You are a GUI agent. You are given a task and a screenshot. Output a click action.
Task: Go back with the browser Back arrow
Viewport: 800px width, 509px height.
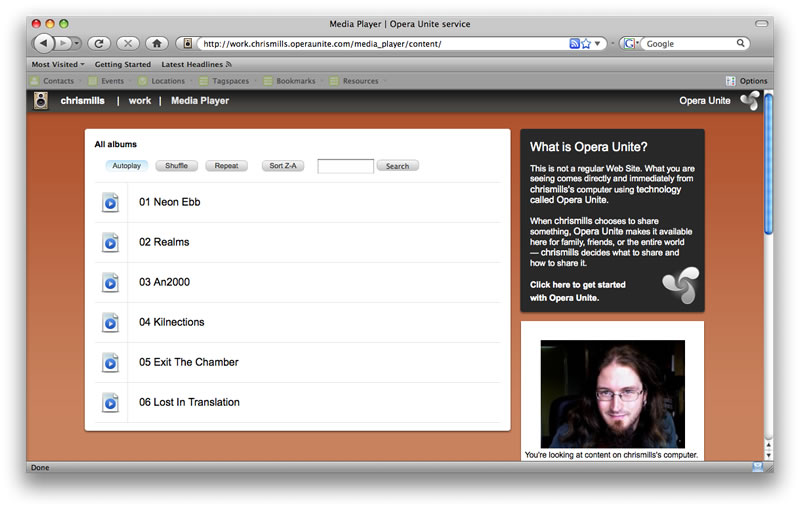point(43,43)
